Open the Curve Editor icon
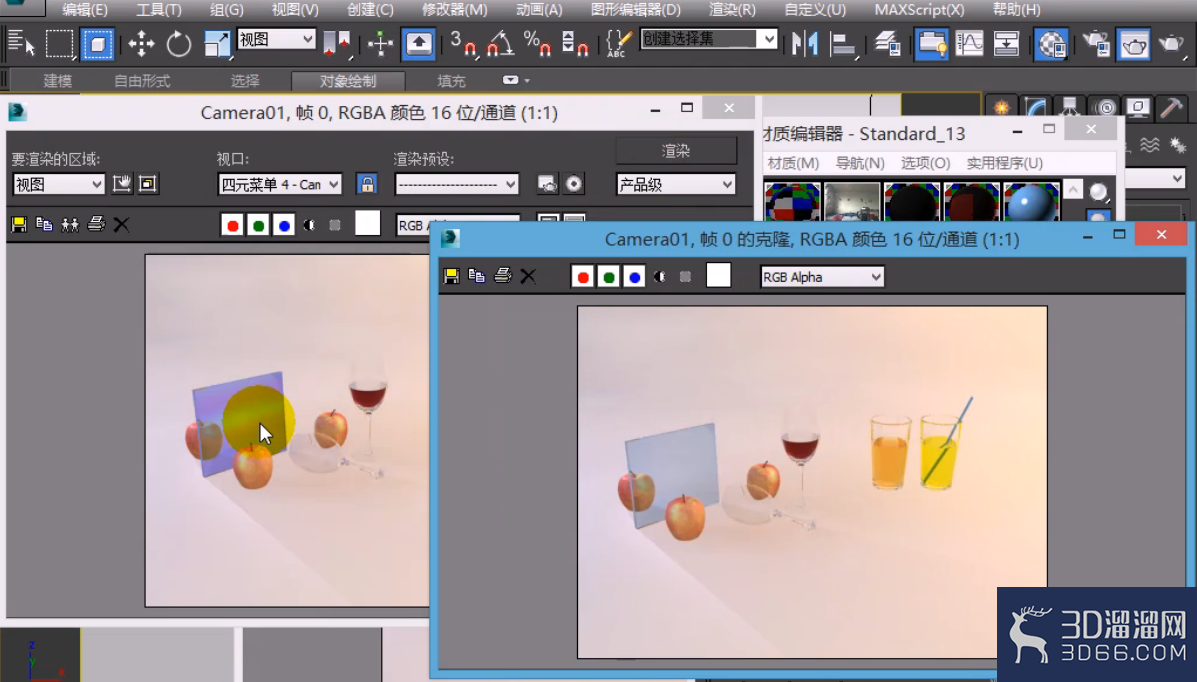The height and width of the screenshot is (682, 1197). pos(969,44)
